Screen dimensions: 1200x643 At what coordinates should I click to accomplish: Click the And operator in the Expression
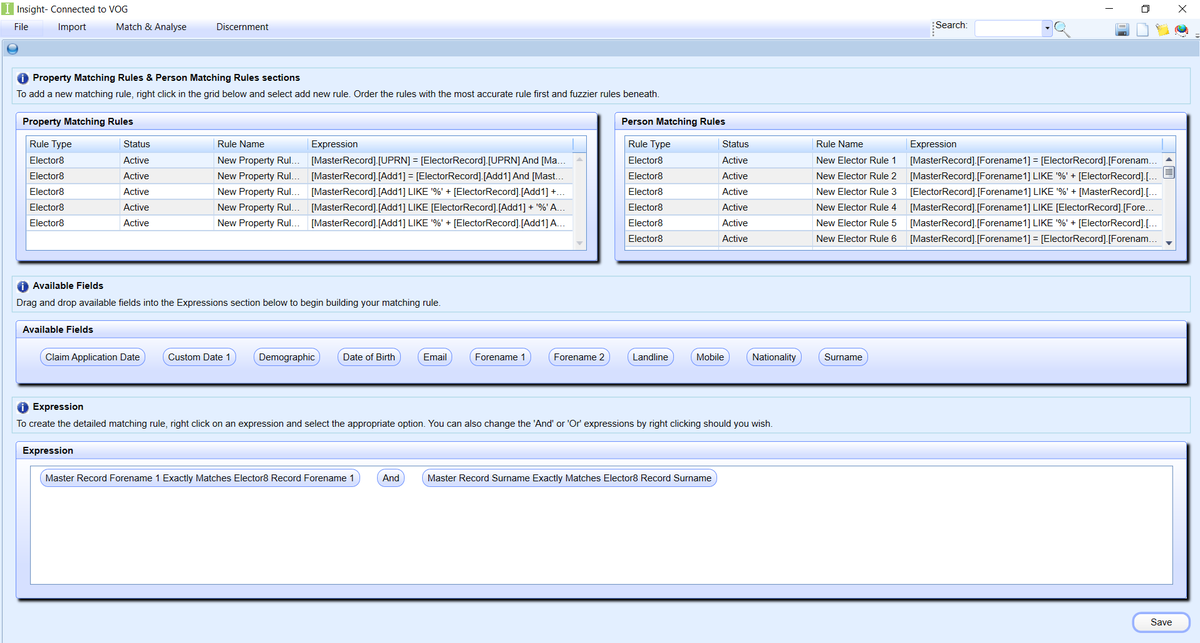390,477
